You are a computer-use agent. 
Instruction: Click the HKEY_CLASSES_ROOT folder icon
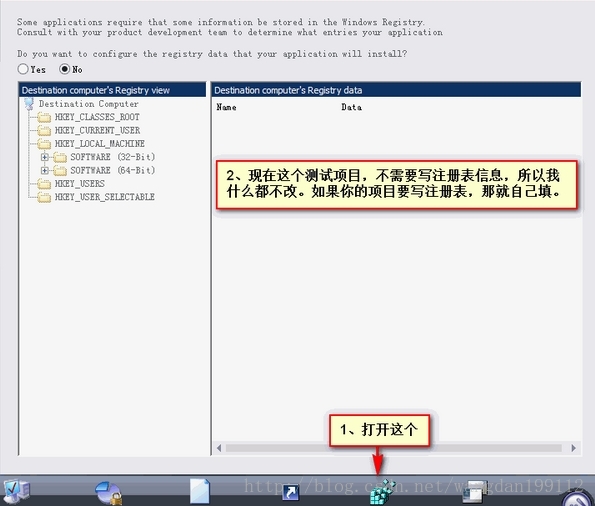(x=44, y=117)
